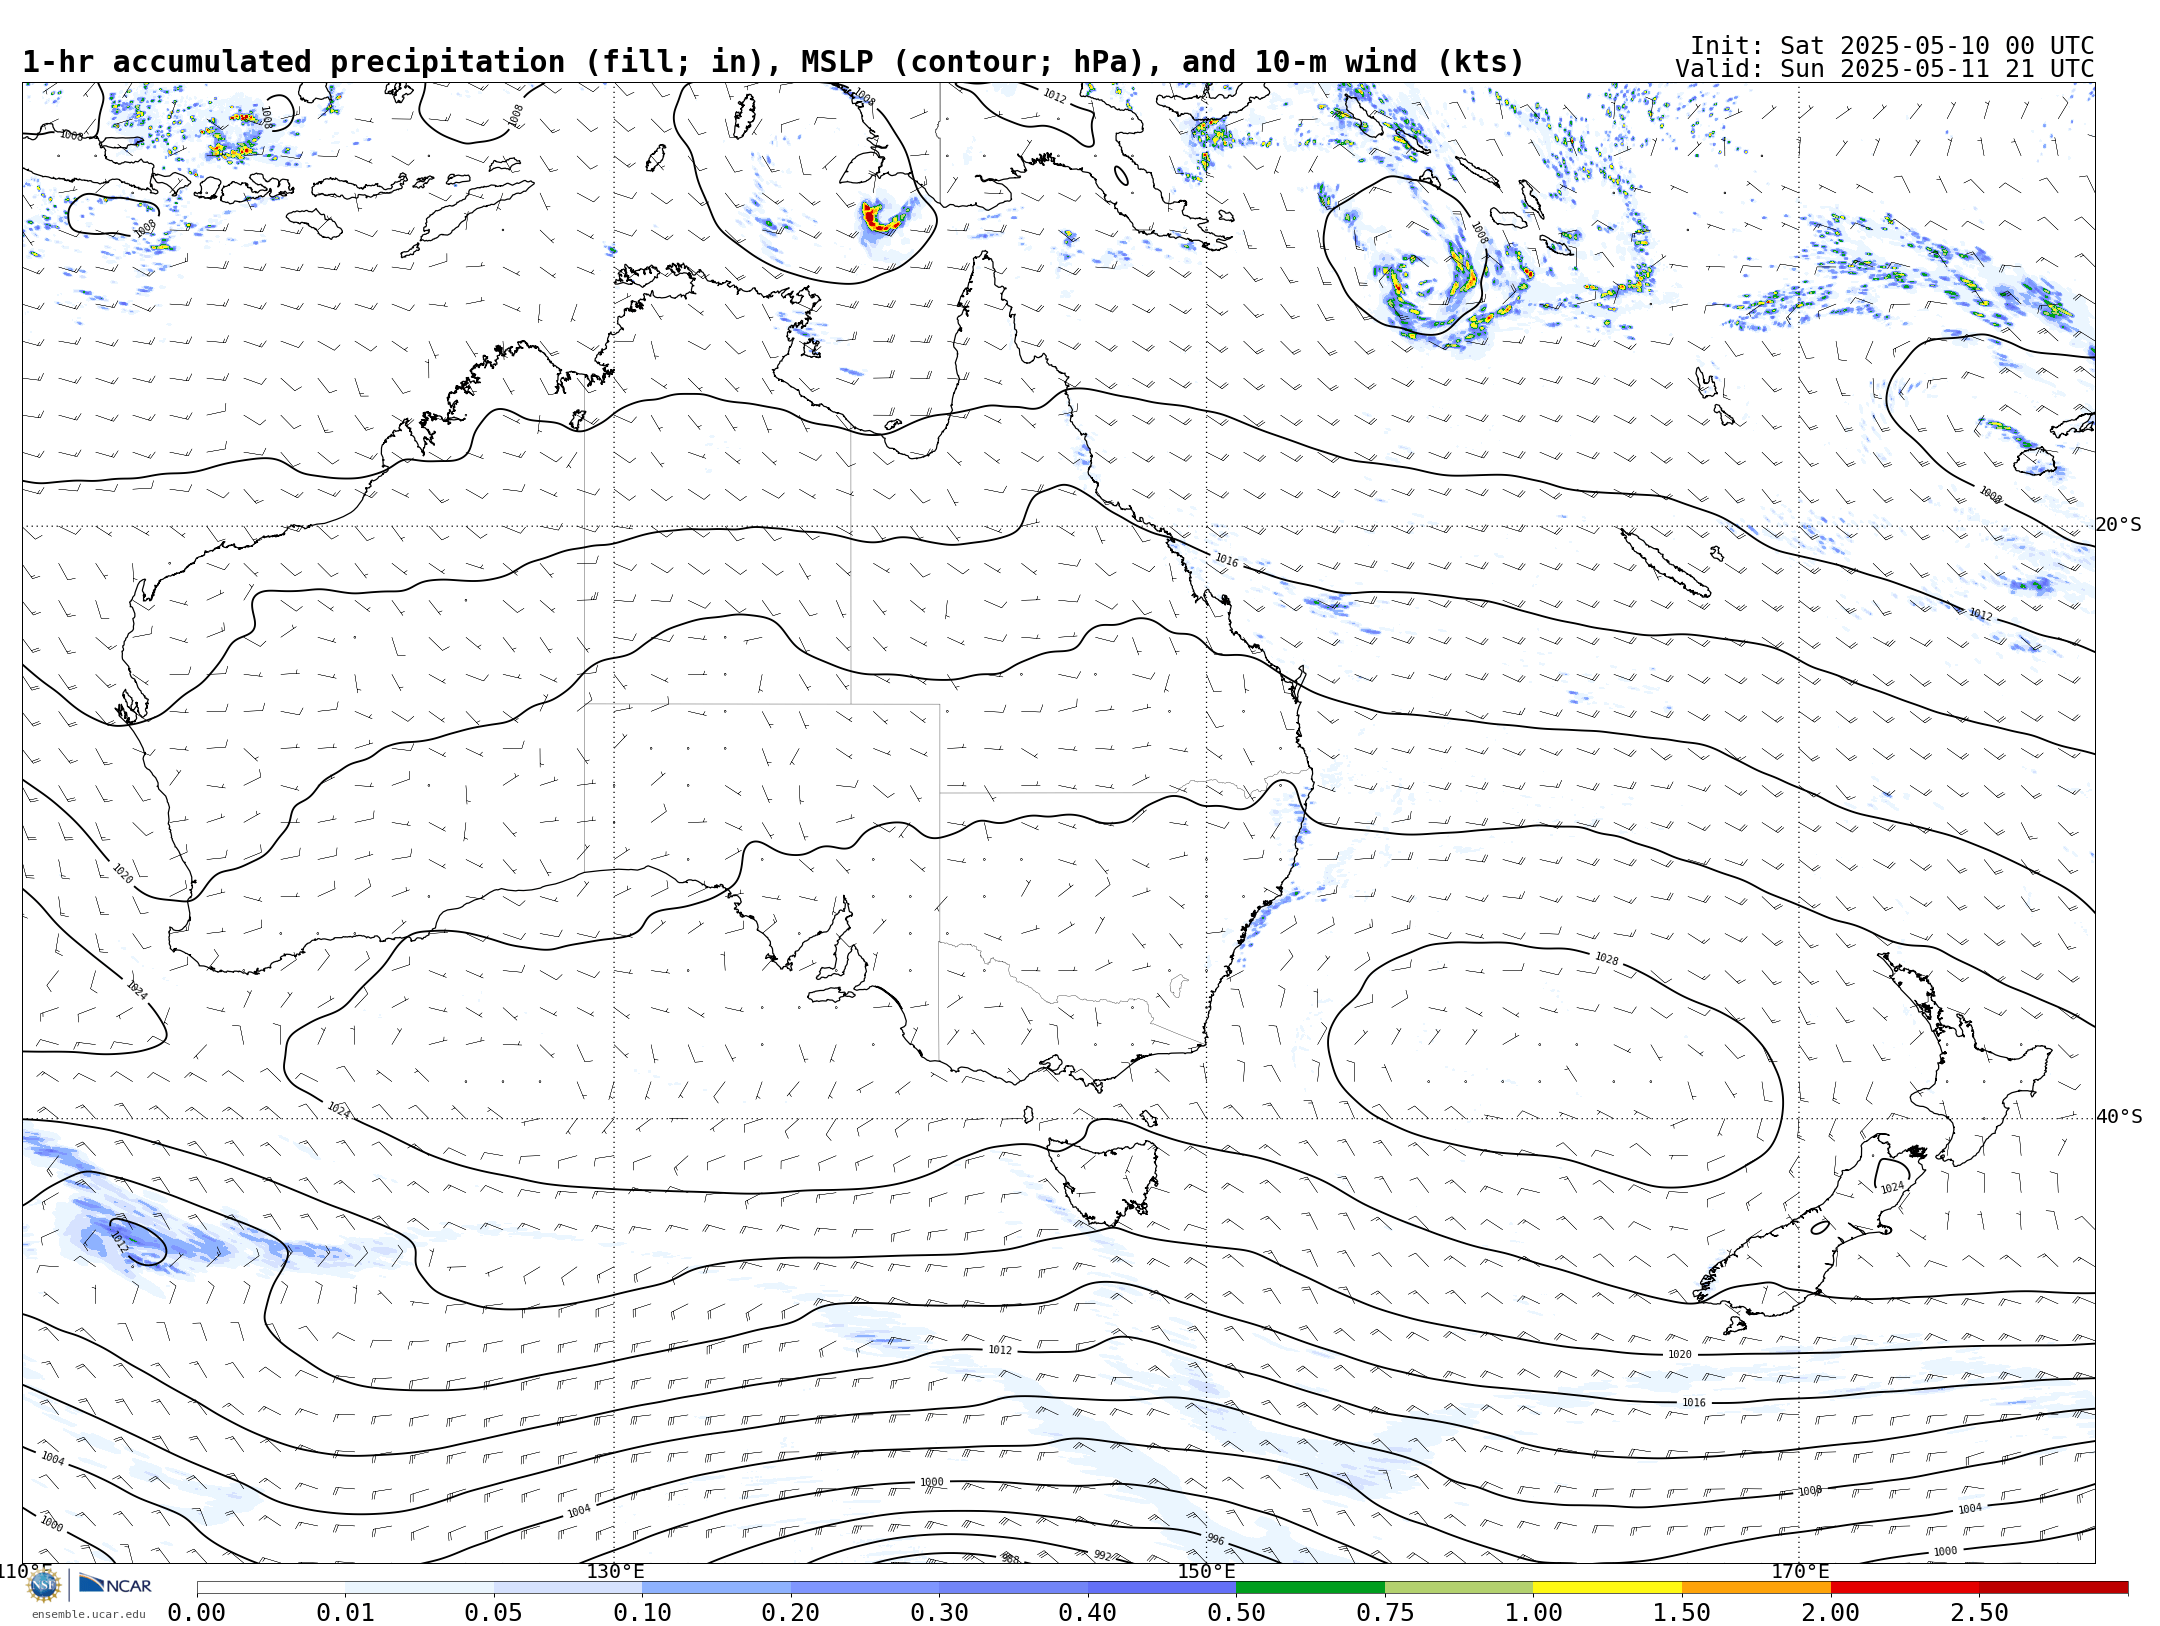Image resolution: width=2160 pixels, height=1626 pixels.
Task: Click the 130°E longitude label
Action: (615, 1572)
